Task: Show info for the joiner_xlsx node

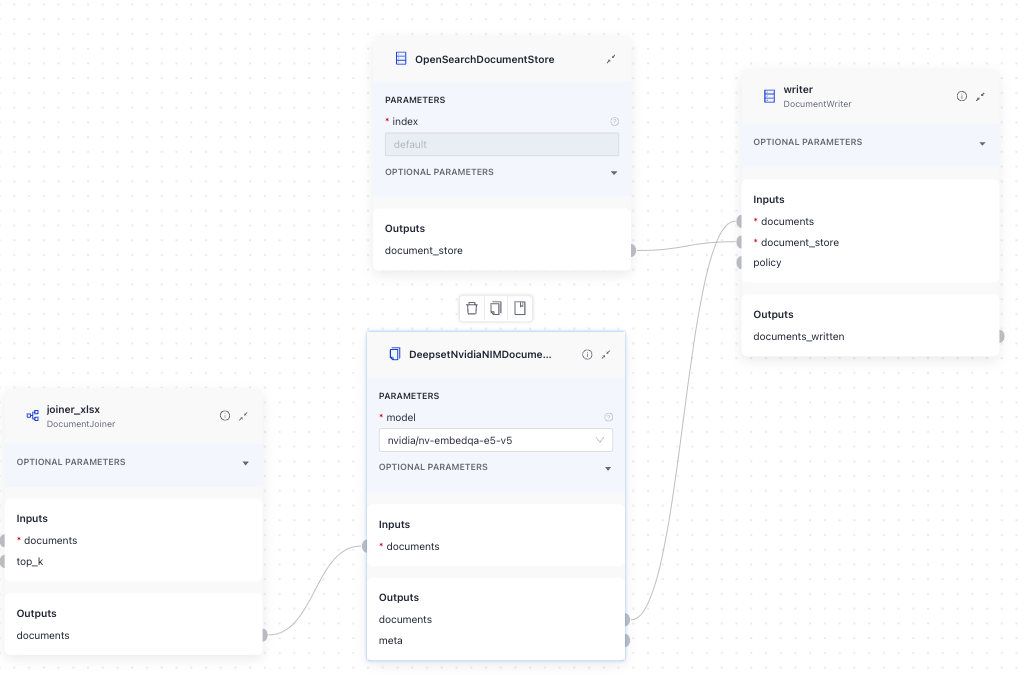Action: pyautogui.click(x=224, y=415)
